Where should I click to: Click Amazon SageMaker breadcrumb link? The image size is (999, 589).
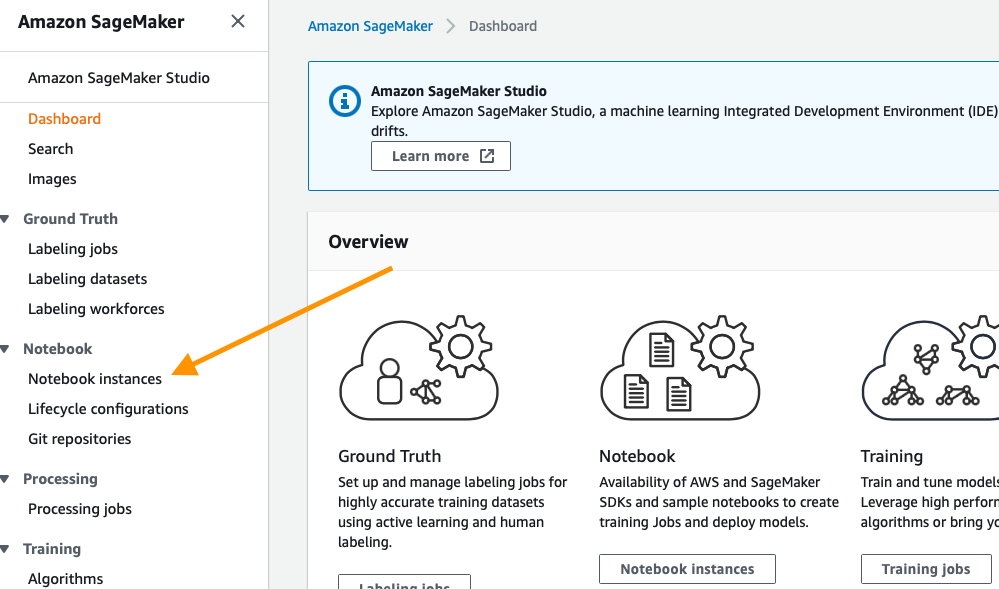[370, 26]
